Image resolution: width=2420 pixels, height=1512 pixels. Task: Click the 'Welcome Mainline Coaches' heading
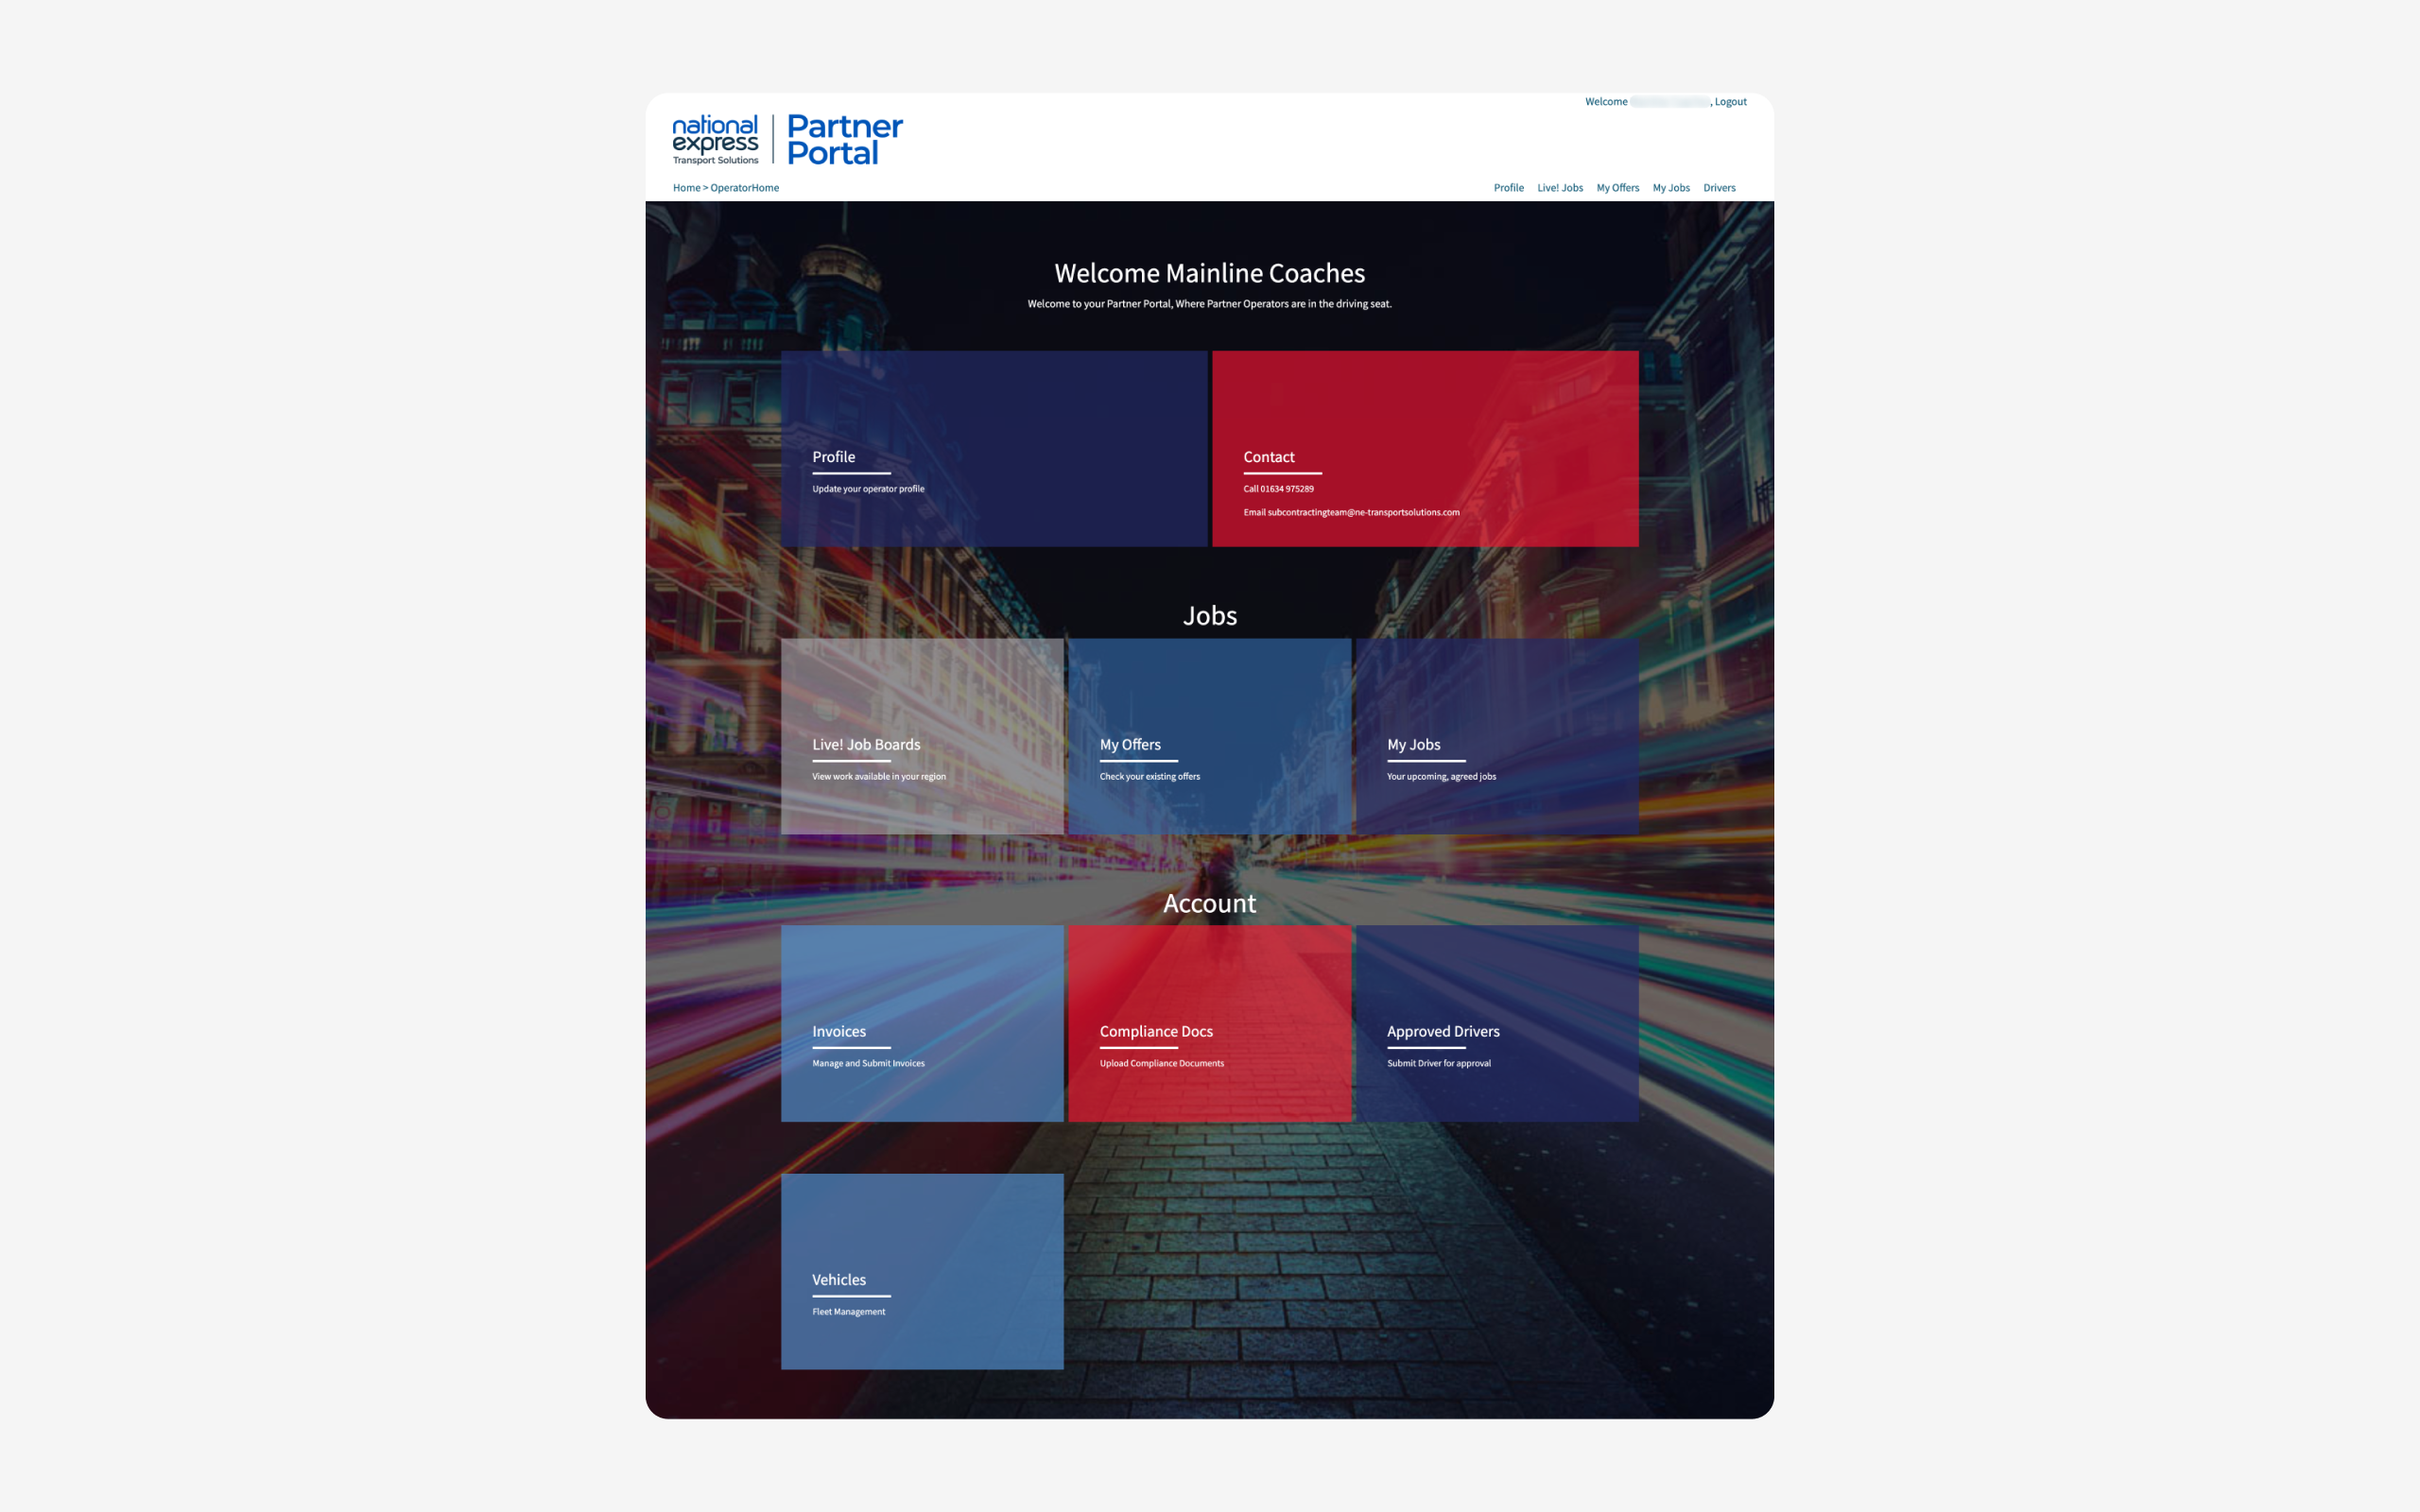[x=1209, y=273]
